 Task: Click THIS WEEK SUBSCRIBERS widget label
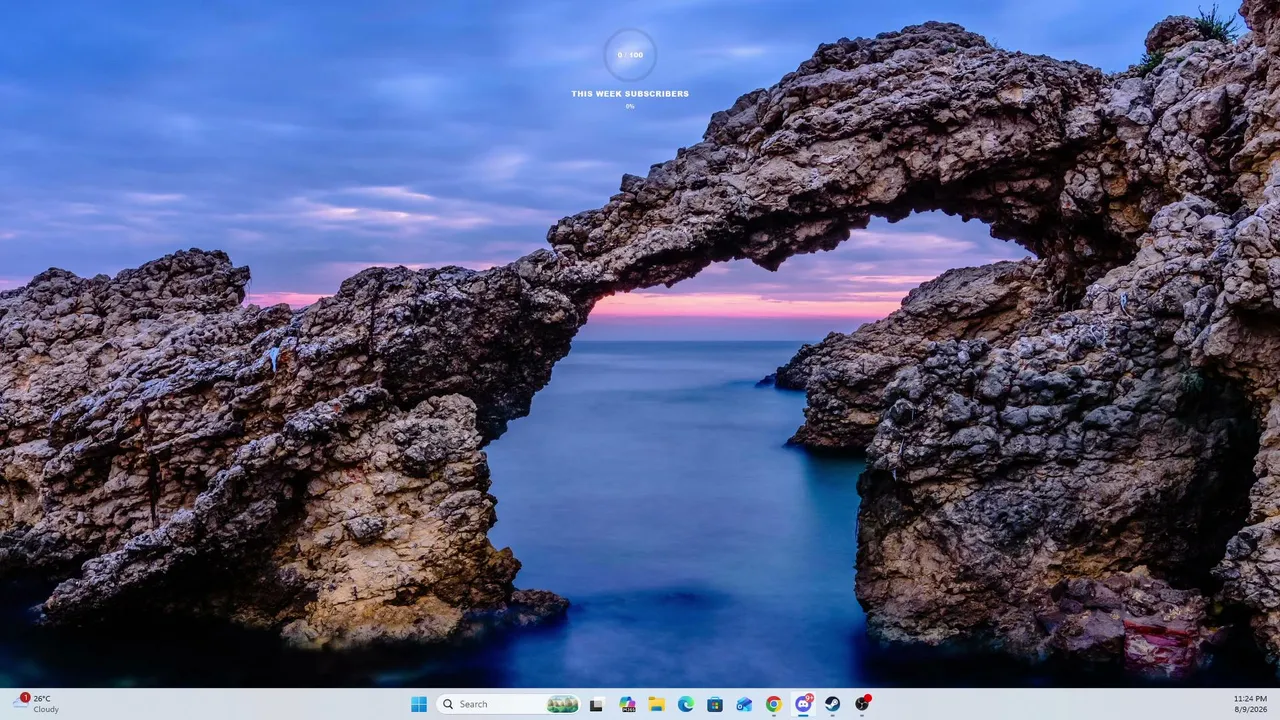click(630, 94)
